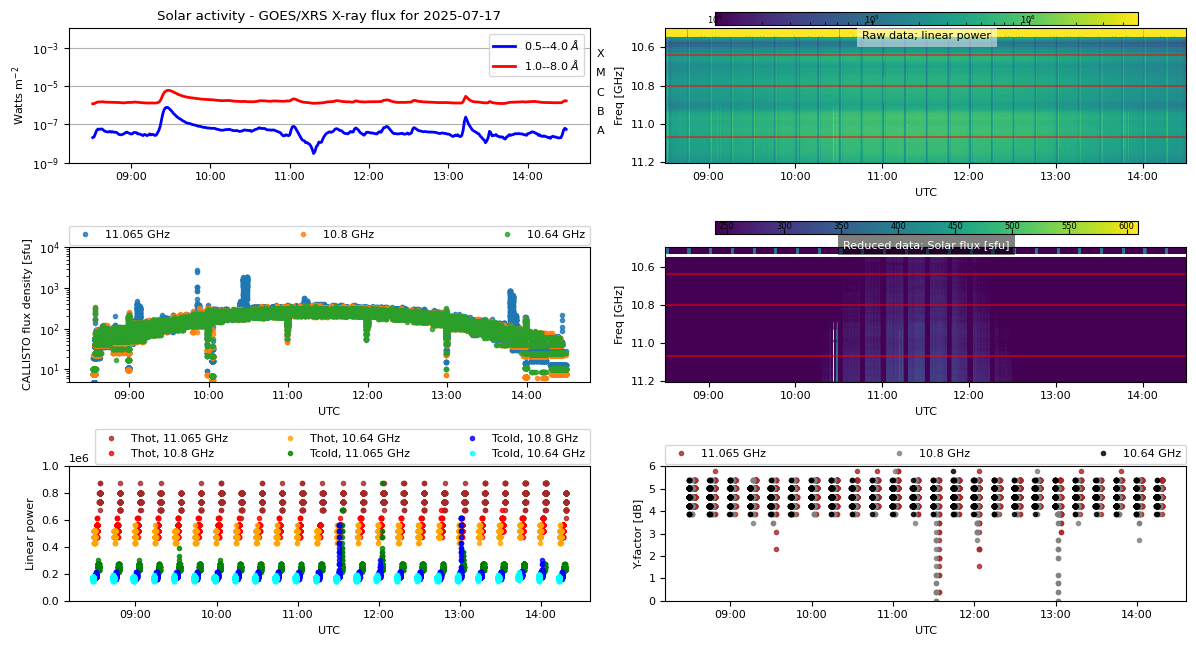Click the green 'Tcold, 11.065 GHz' legend marker
The image size is (1196, 646).
[x=290, y=452]
